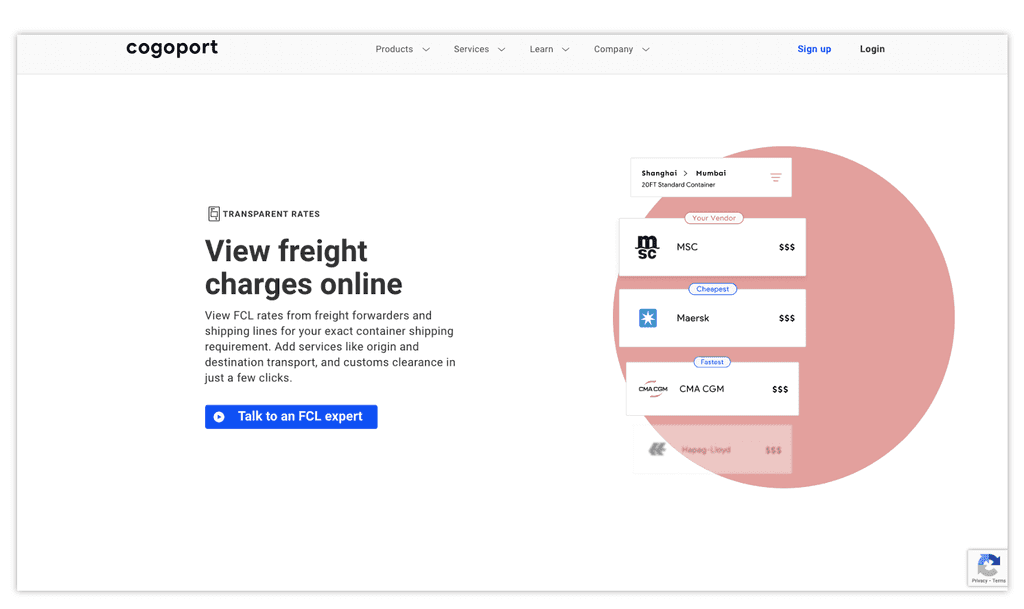This screenshot has height=609, width=1024.
Task: Click the 20FT Standard Container text
Action: (x=678, y=185)
